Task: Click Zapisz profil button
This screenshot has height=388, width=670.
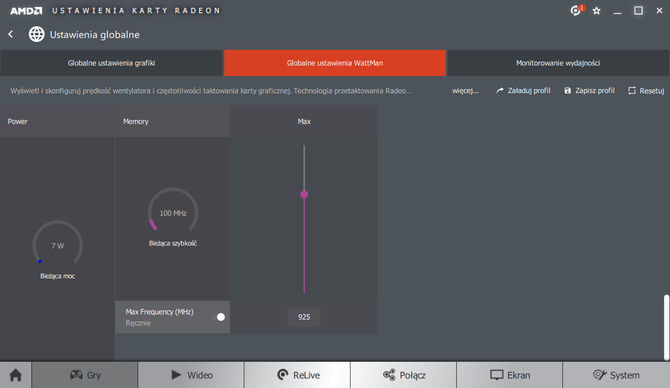Action: pyautogui.click(x=589, y=91)
